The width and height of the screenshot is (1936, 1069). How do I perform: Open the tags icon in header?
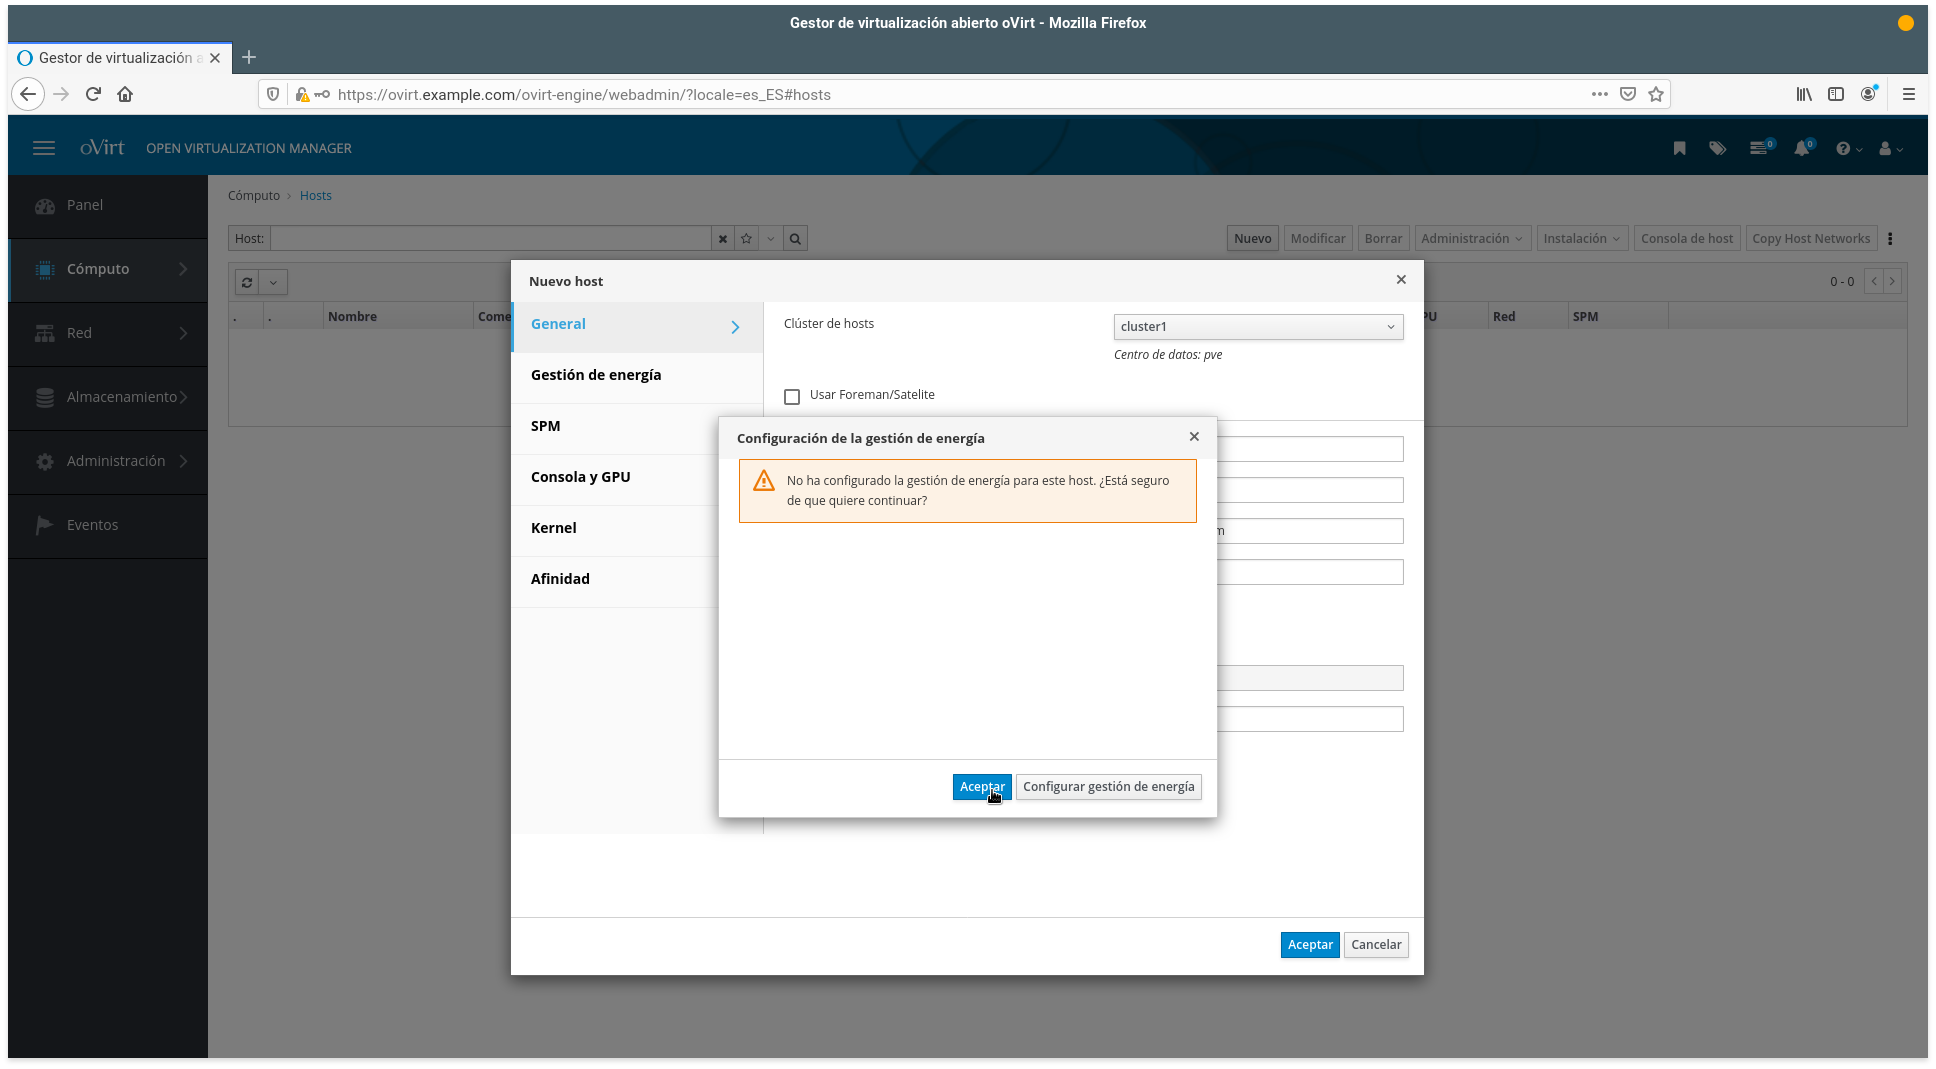pyautogui.click(x=1717, y=148)
